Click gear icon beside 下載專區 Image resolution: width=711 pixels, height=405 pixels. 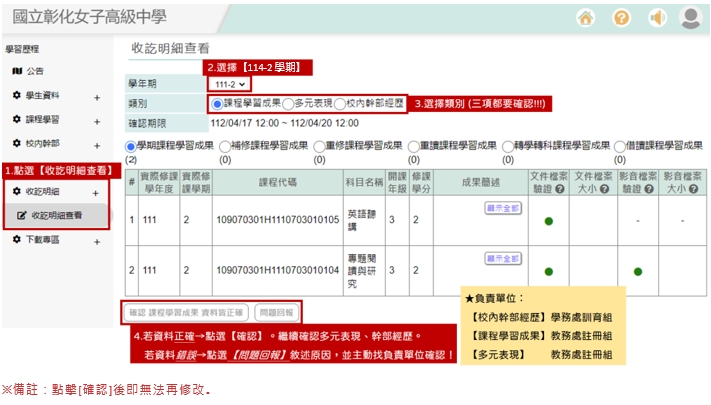pyautogui.click(x=17, y=239)
